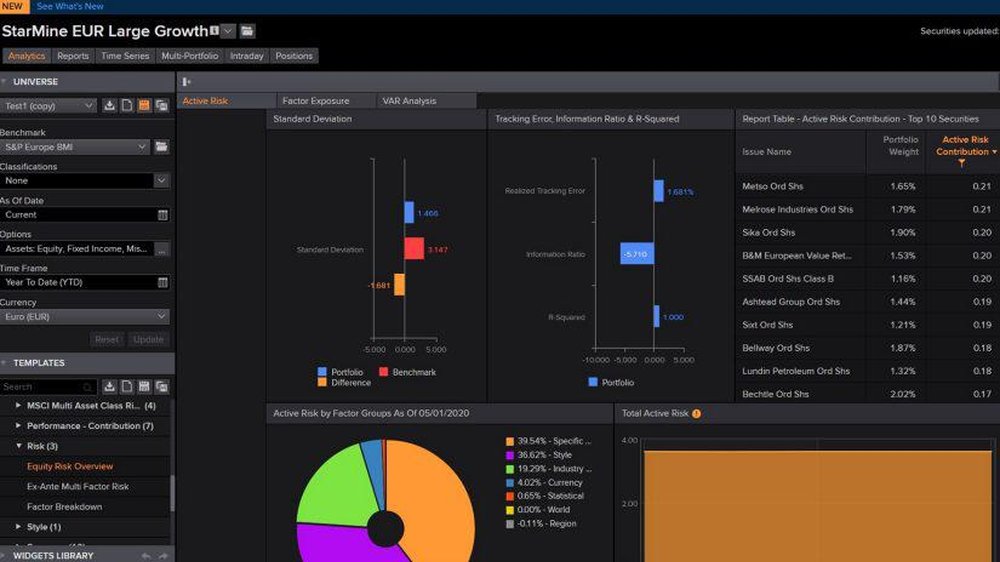Click the Active Risk Contribution filter icon
Screen dimensions: 1000x562
coord(962,163)
